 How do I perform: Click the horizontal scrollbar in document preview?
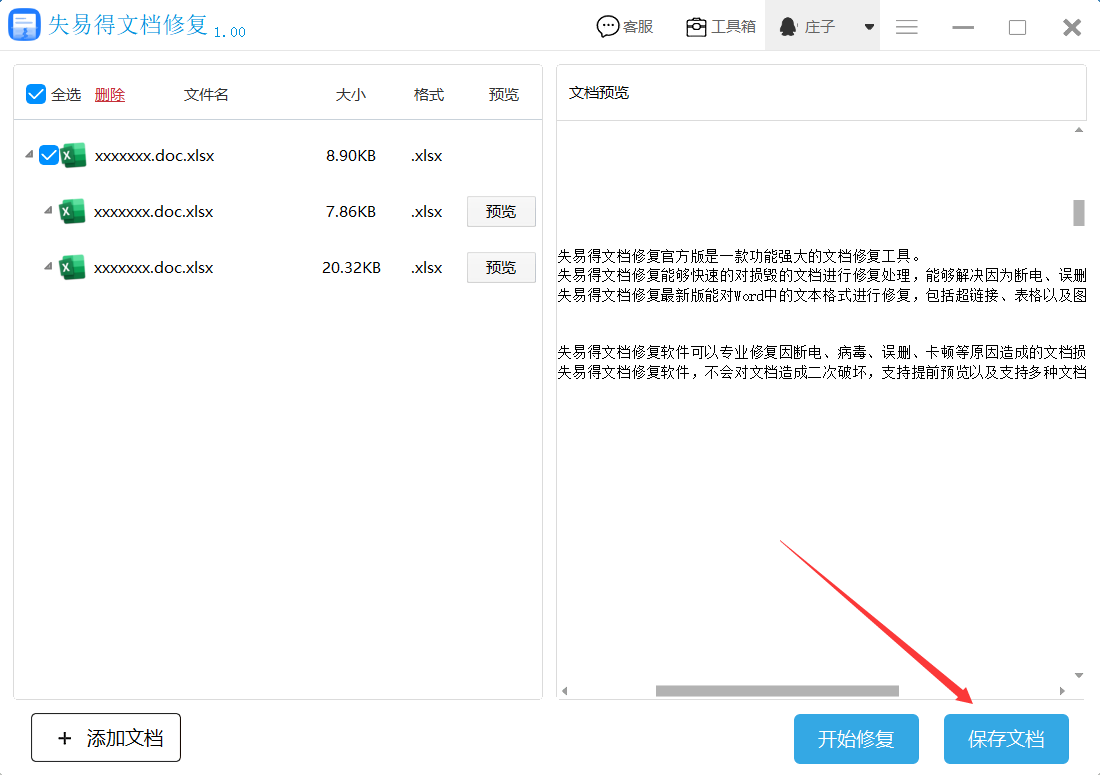pos(777,691)
